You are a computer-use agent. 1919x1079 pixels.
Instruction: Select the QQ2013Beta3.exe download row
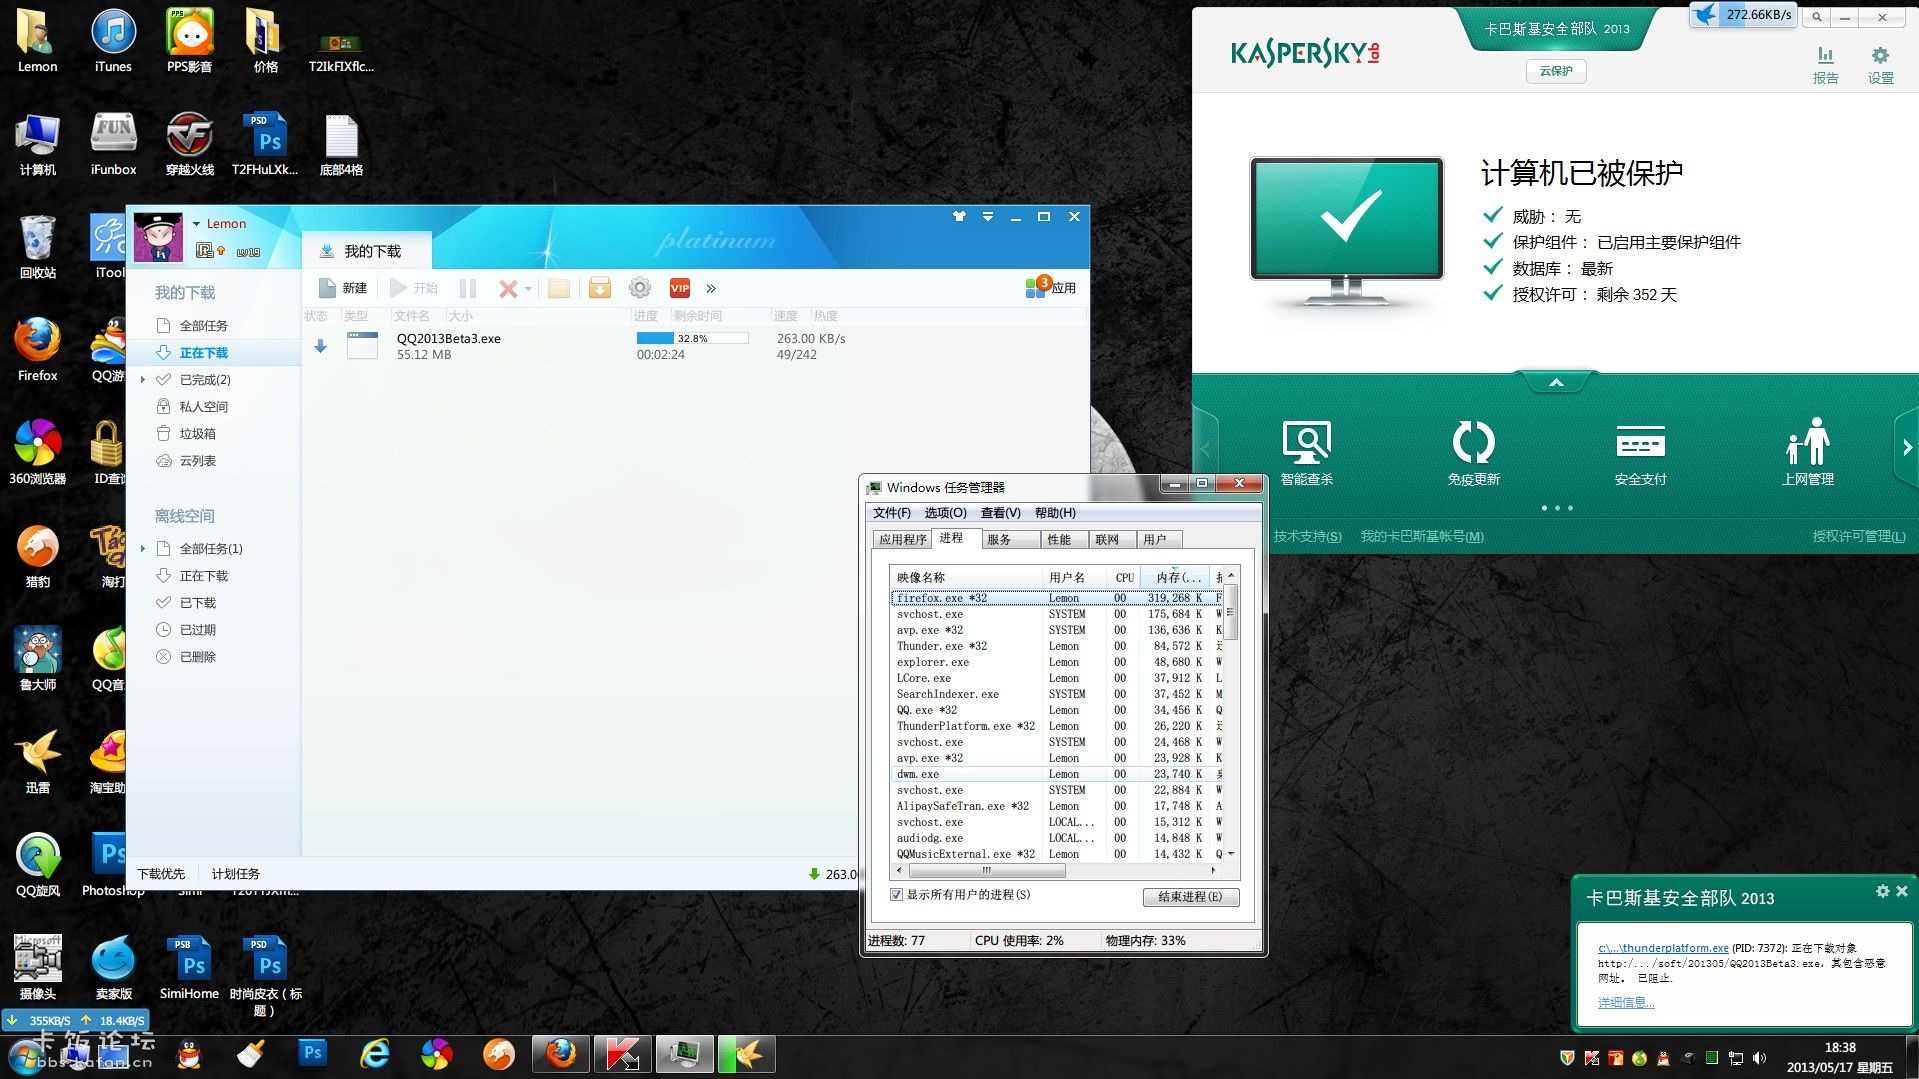[x=694, y=346]
